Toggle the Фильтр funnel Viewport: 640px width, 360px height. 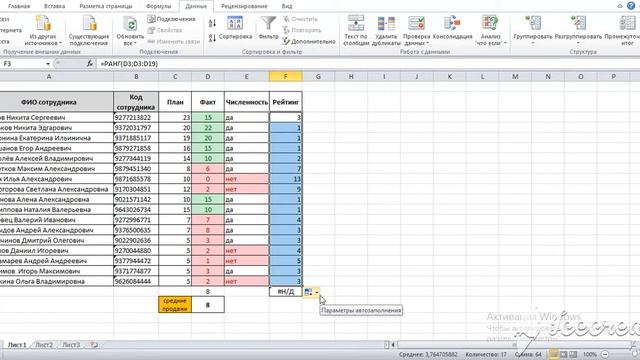268,28
